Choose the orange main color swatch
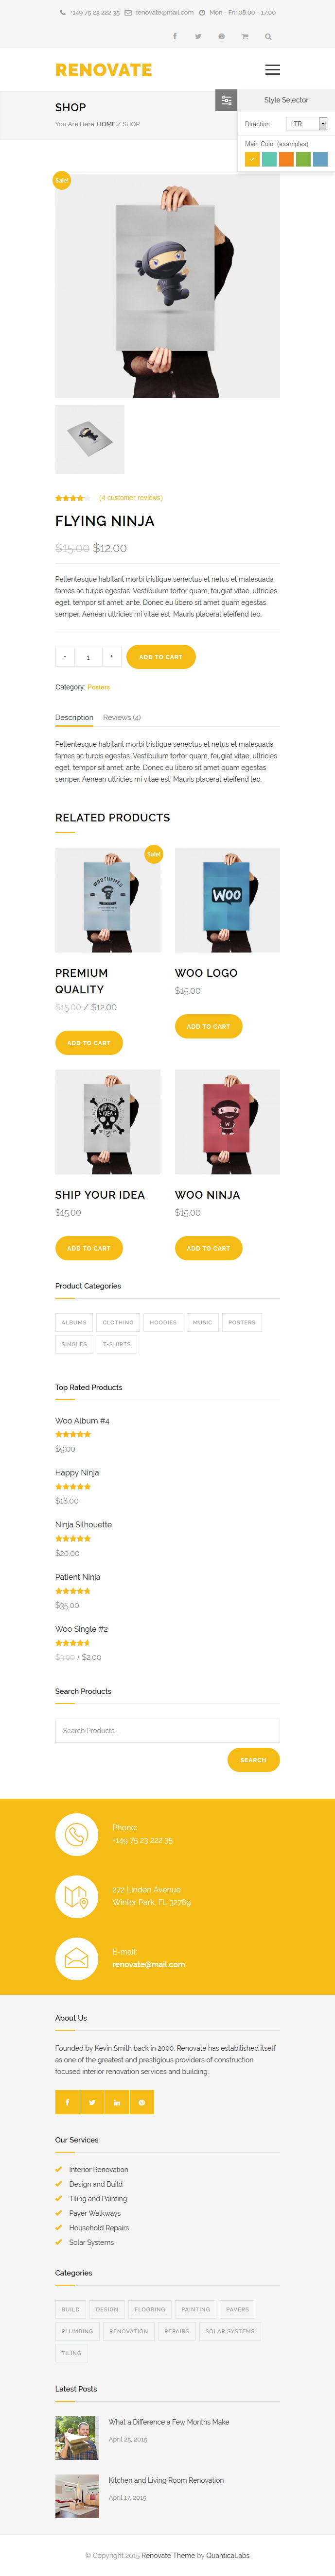The image size is (335, 2576). (x=286, y=159)
